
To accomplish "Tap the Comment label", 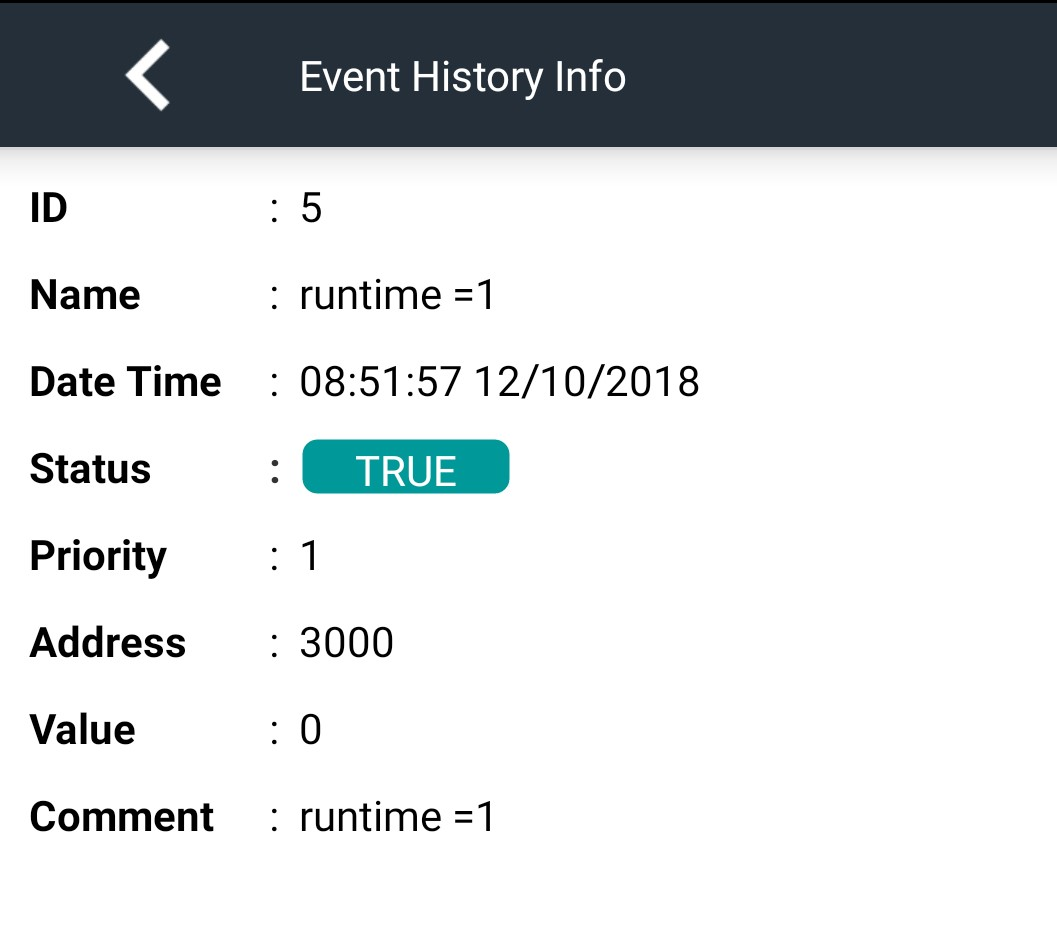I will click(x=121, y=817).
